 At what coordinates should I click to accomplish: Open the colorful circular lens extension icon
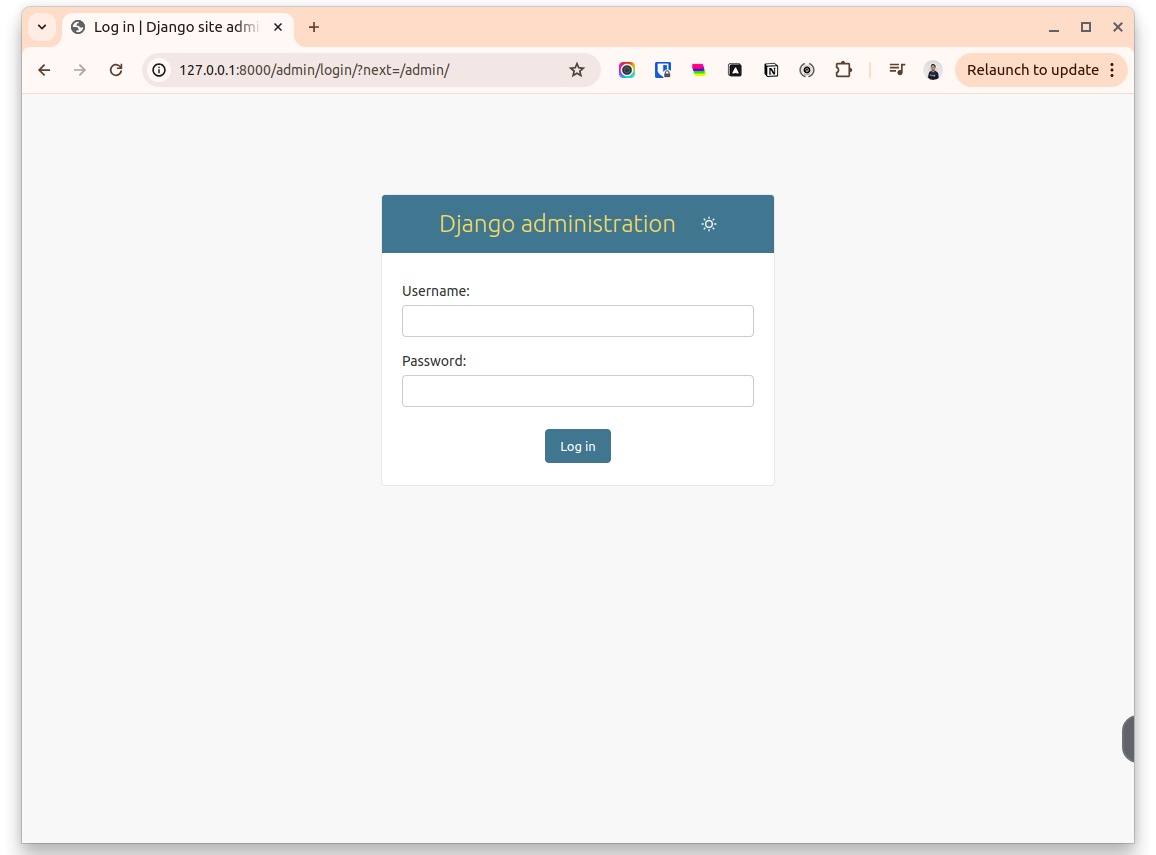[x=627, y=70]
